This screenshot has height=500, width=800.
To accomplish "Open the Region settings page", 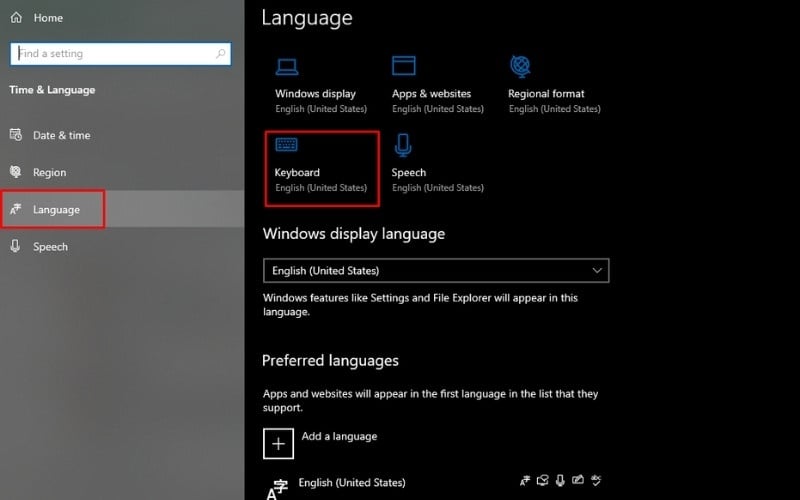I will pyautogui.click(x=49, y=172).
